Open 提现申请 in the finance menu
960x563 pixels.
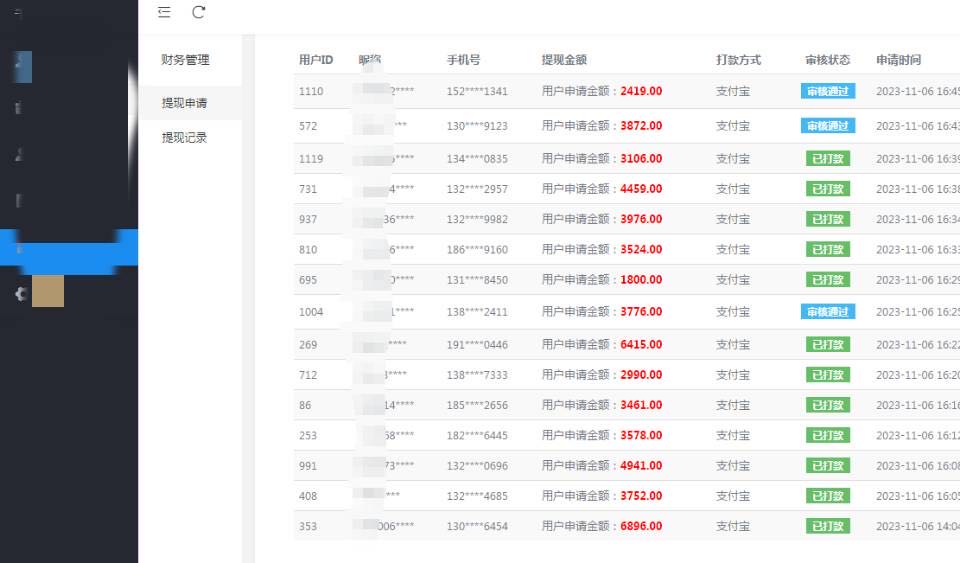(x=185, y=103)
